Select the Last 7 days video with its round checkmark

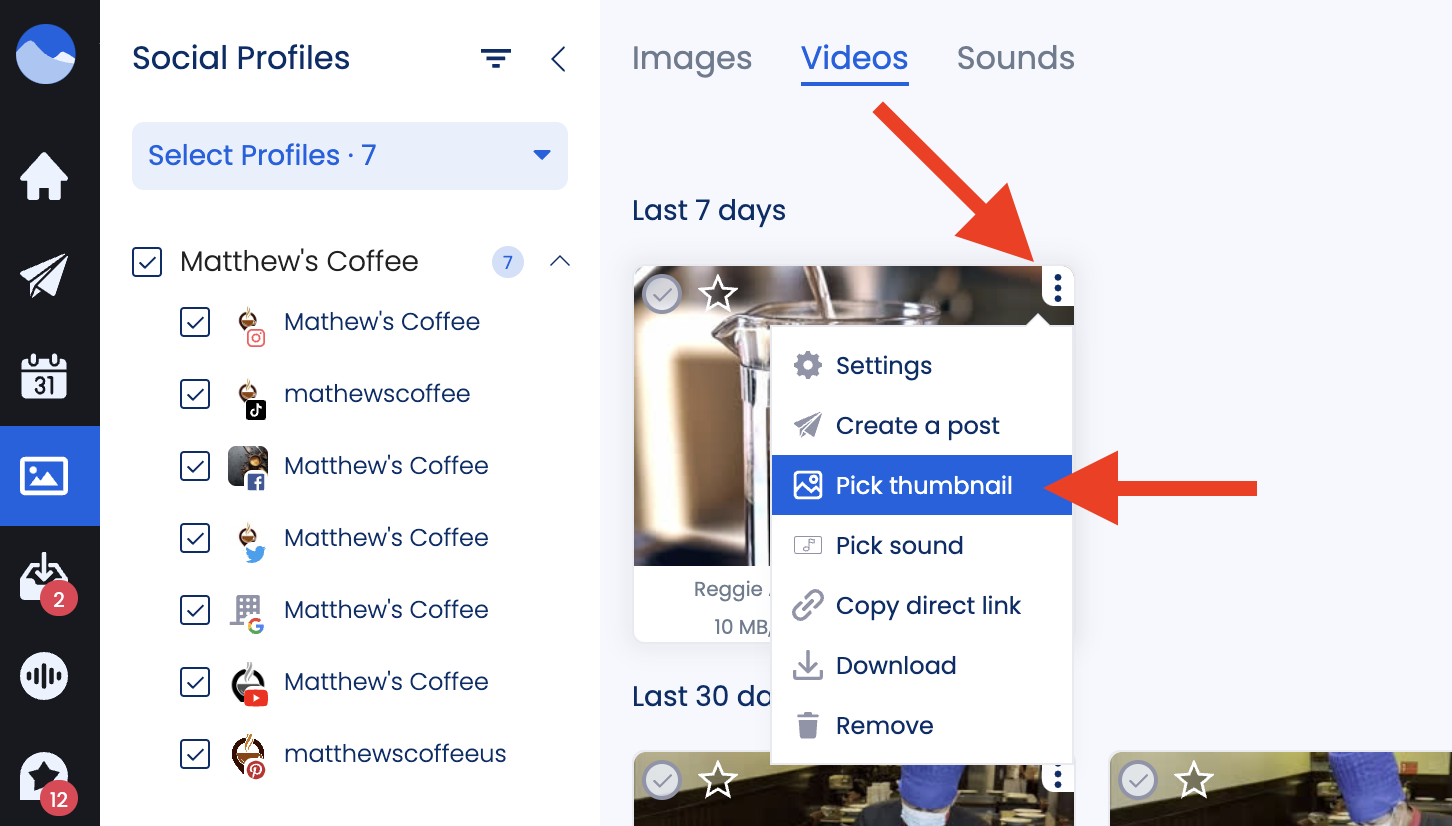[x=662, y=295]
